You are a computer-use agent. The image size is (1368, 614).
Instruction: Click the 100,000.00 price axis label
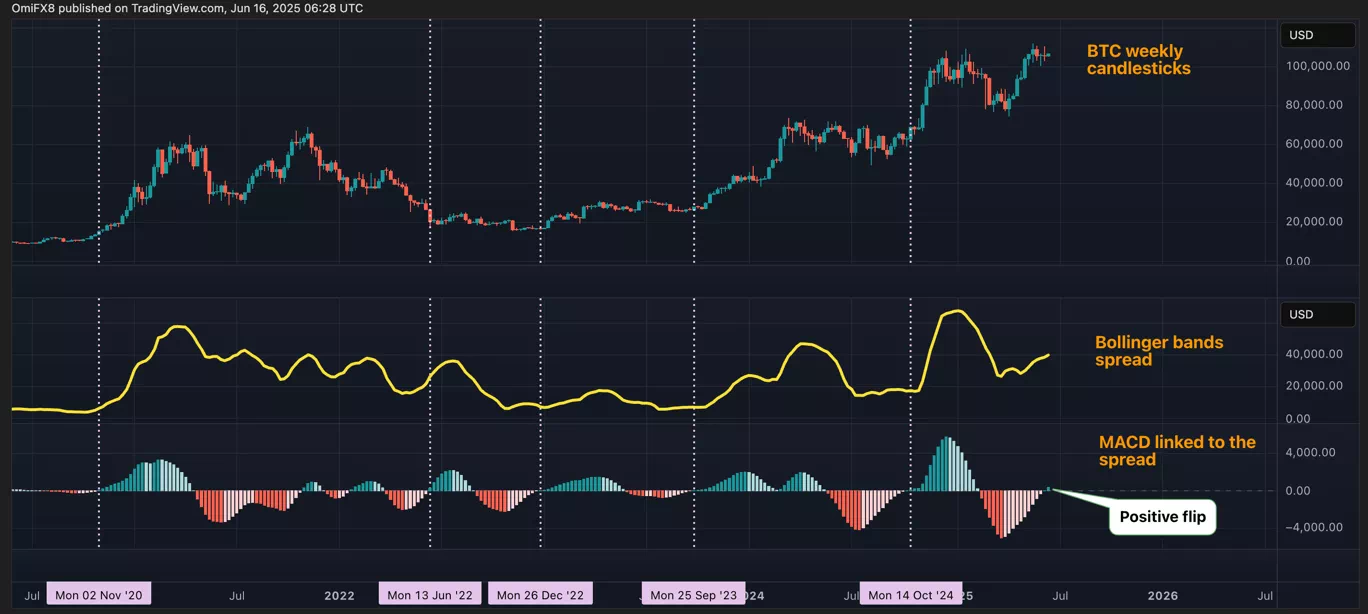(1313, 66)
